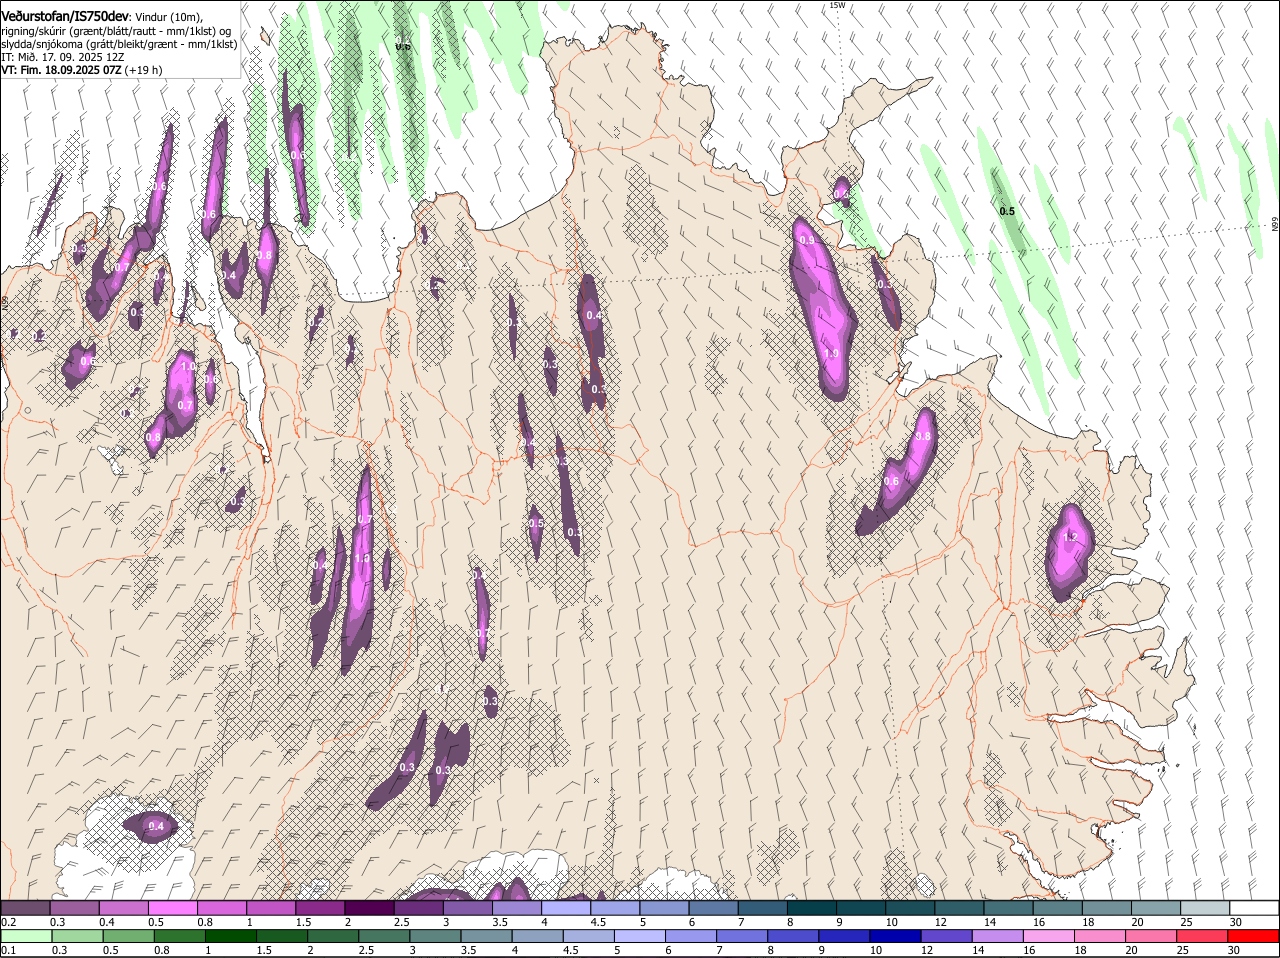The width and height of the screenshot is (1280, 958).
Task: Click the '0.4' value in the southwest glacier cell
Action: click(x=156, y=826)
